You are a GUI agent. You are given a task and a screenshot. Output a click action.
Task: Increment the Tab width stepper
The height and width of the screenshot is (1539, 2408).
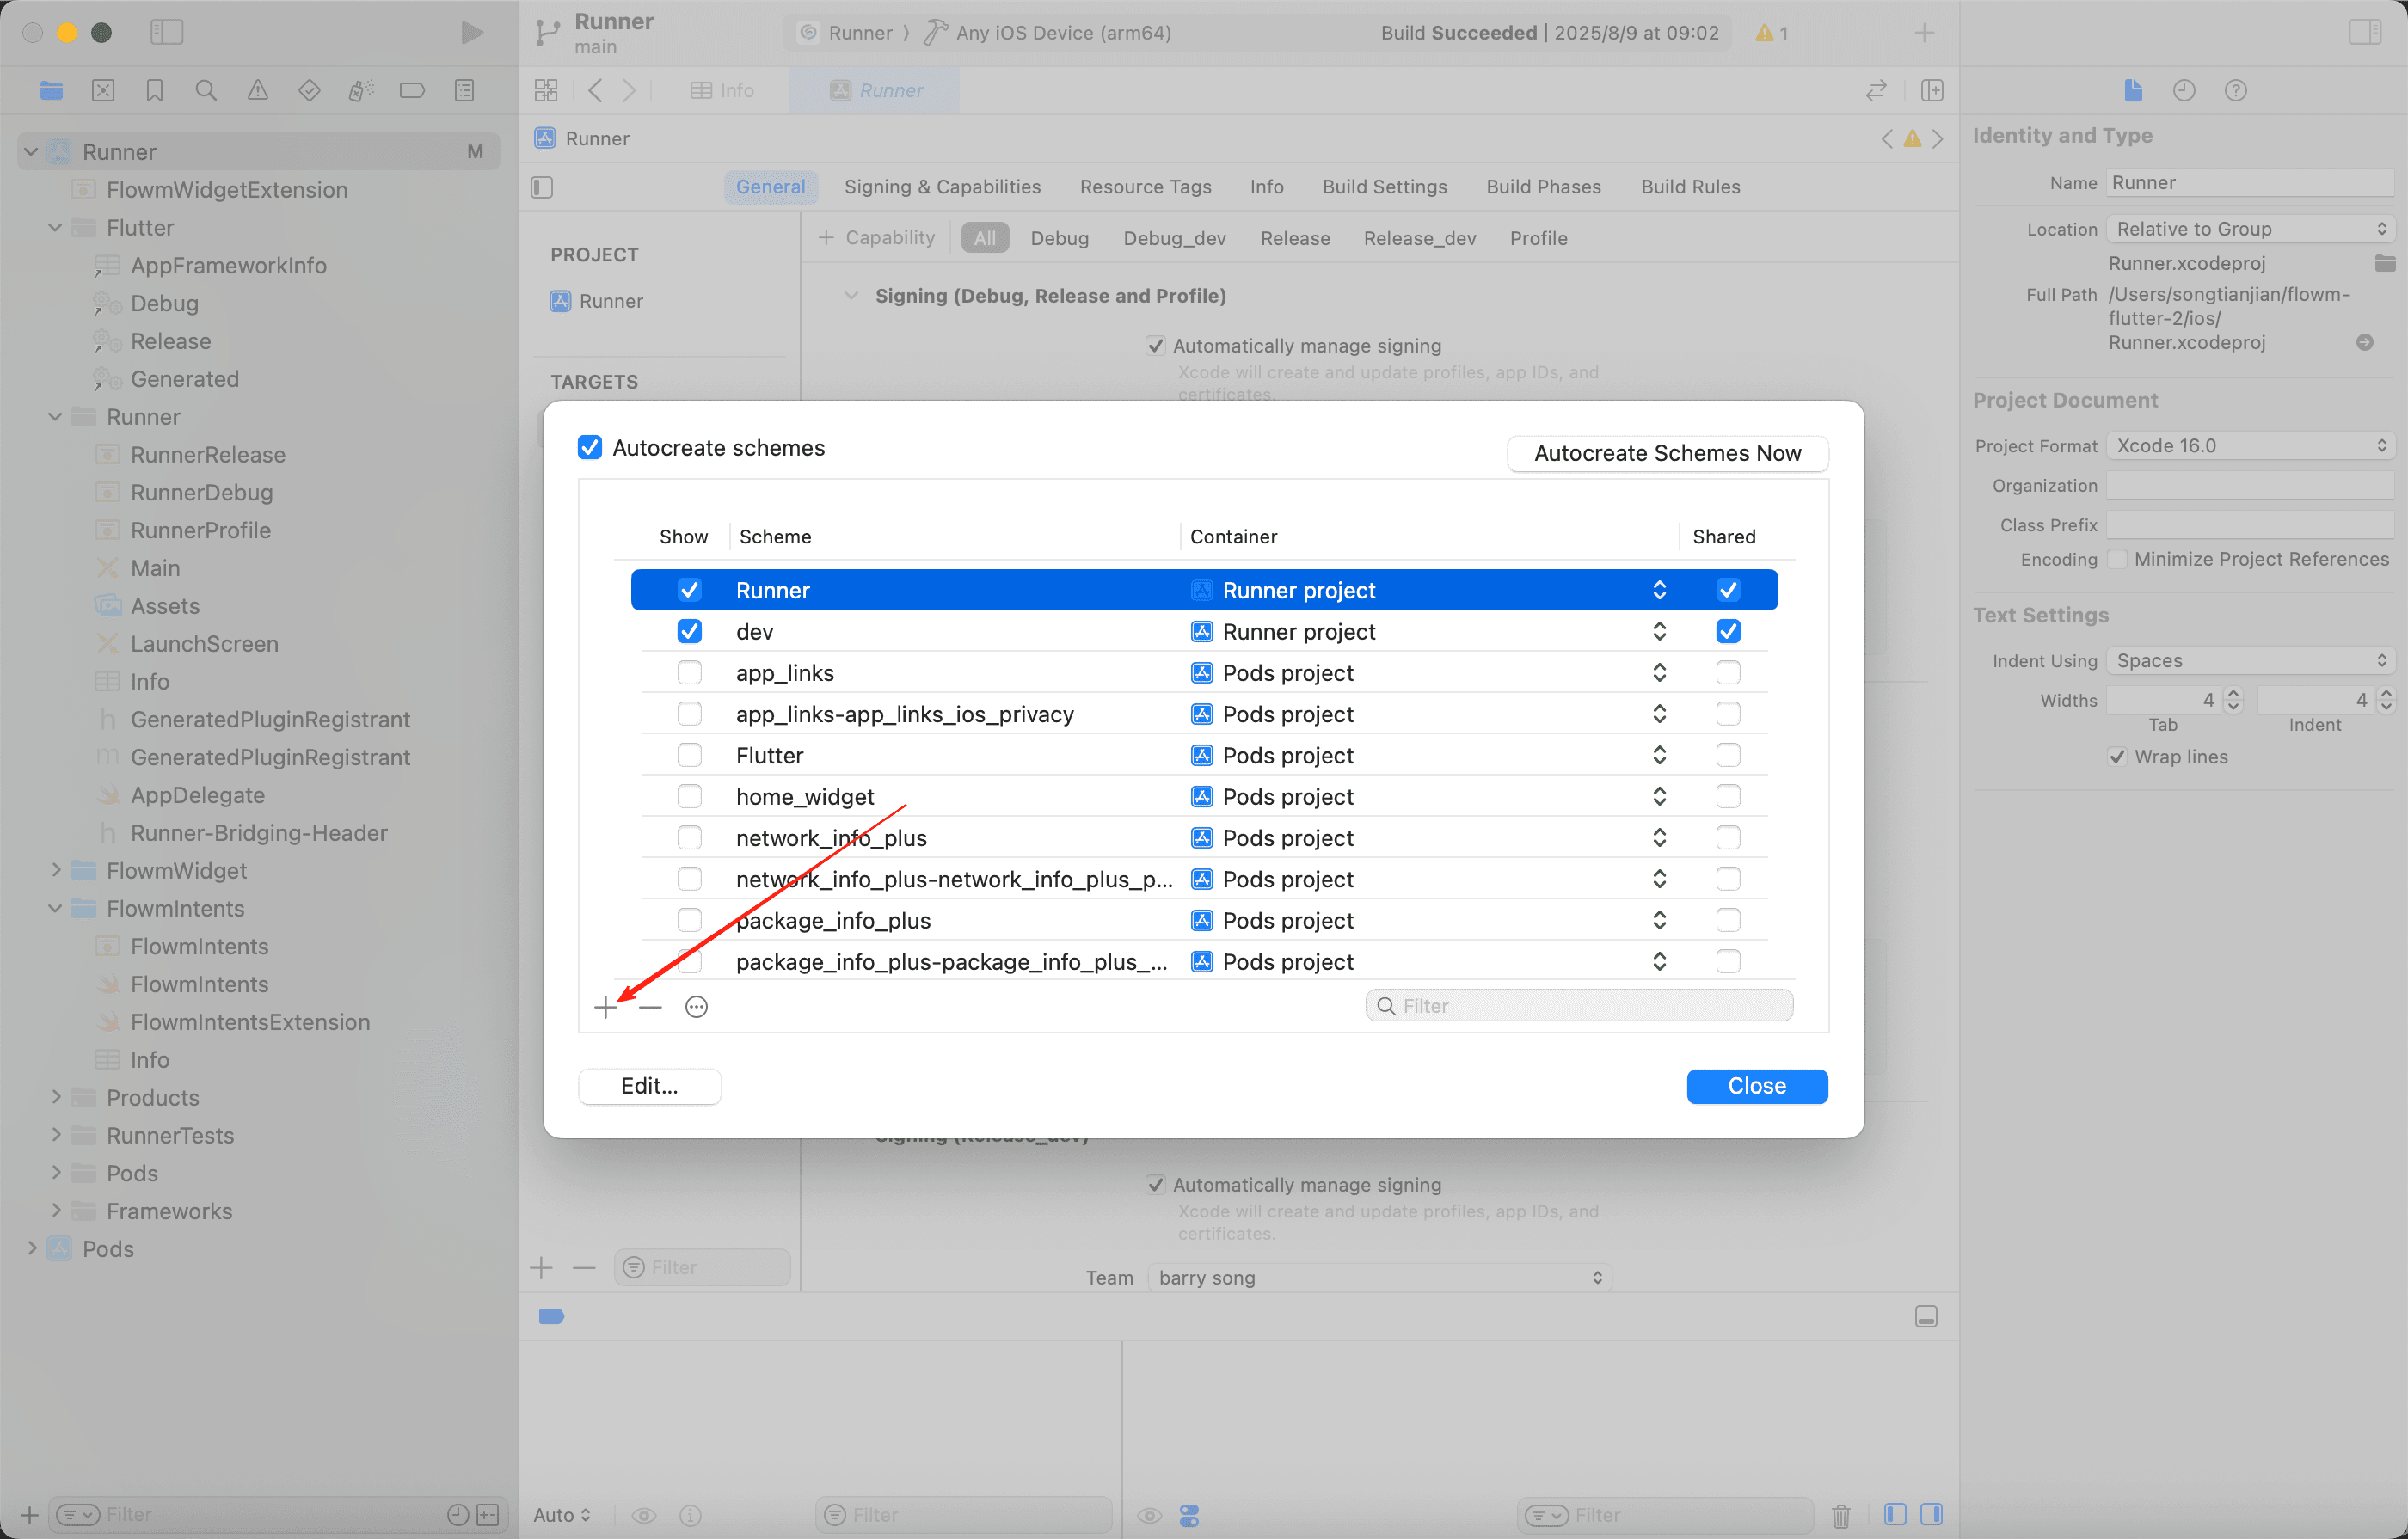pyautogui.click(x=2234, y=693)
